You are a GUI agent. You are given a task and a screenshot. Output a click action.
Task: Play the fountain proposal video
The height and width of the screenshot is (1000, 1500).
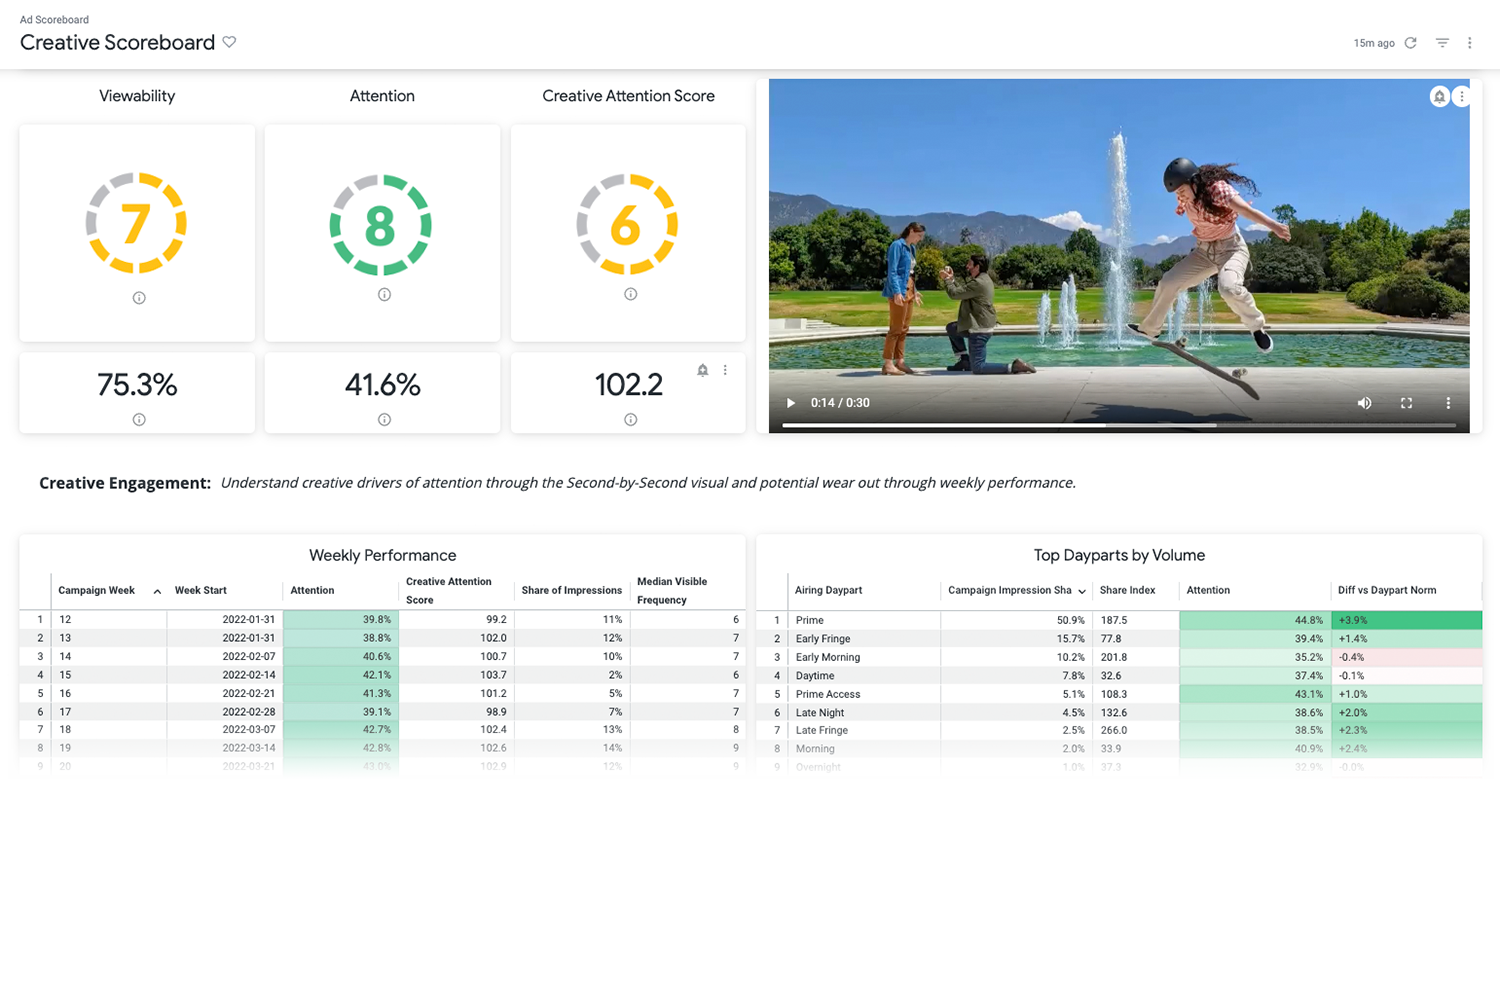pyautogui.click(x=790, y=402)
